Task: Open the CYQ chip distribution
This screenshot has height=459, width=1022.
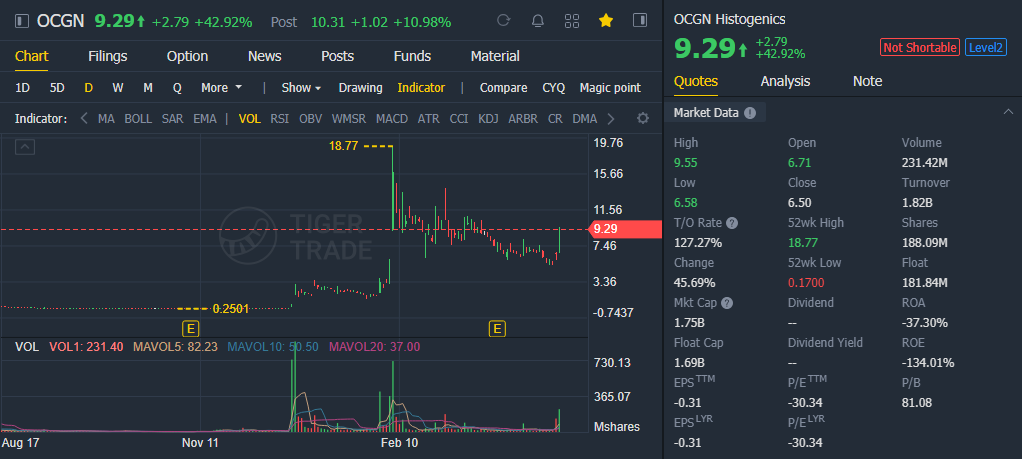Action: click(x=553, y=87)
